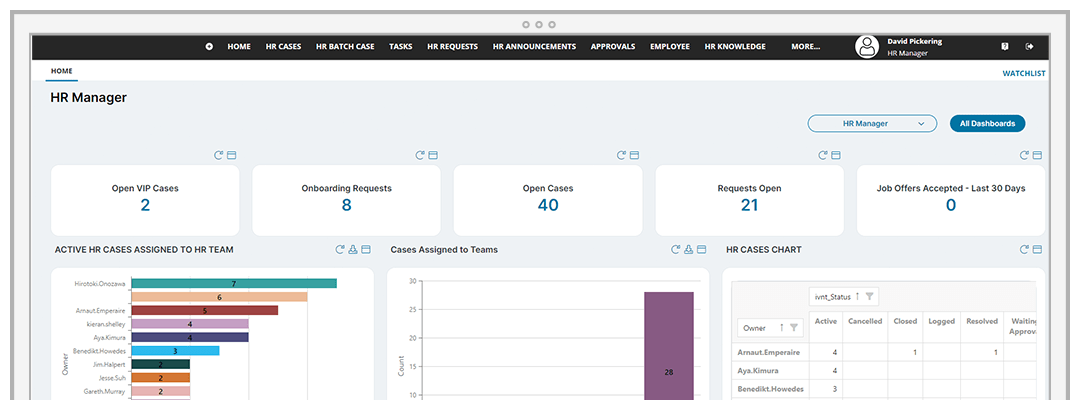Refresh the Open VIP Cases widget
Screen dimensions: 1080x400
[x=219, y=155]
